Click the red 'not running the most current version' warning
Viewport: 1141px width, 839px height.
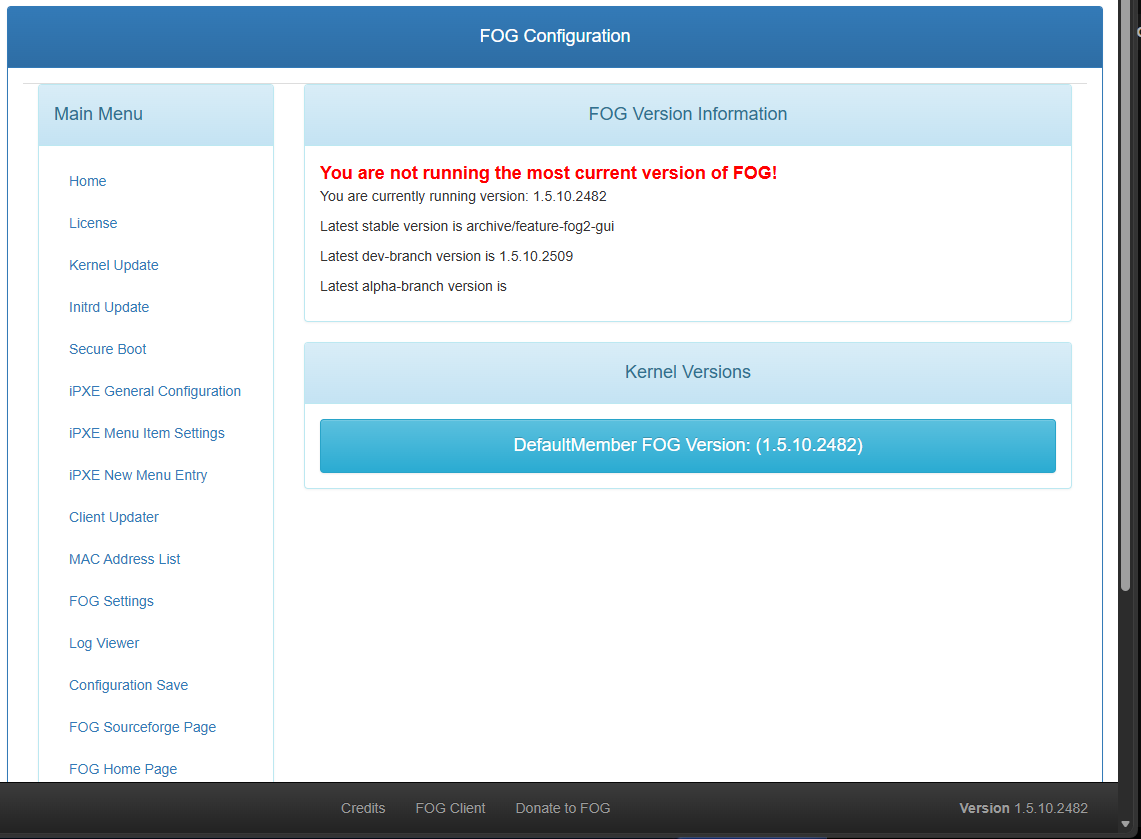click(549, 173)
